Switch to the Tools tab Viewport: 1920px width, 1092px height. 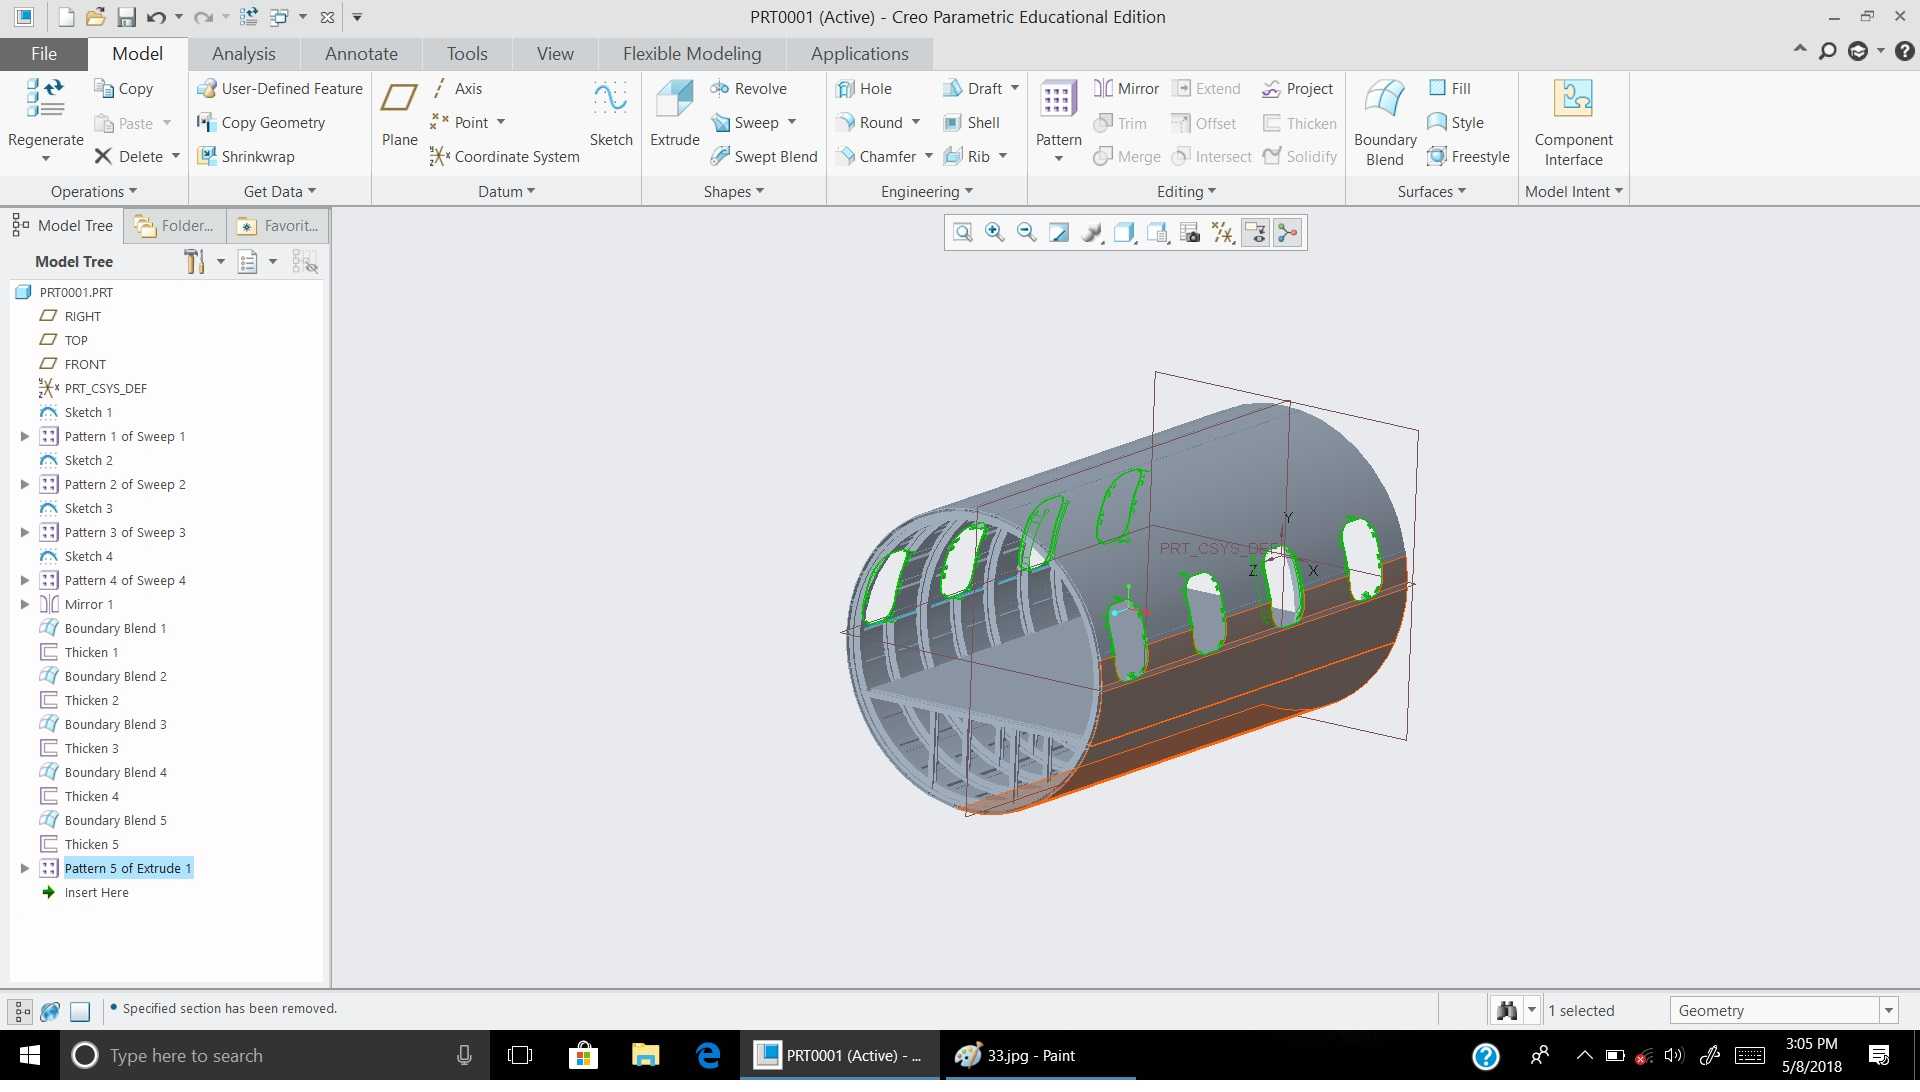pos(467,54)
